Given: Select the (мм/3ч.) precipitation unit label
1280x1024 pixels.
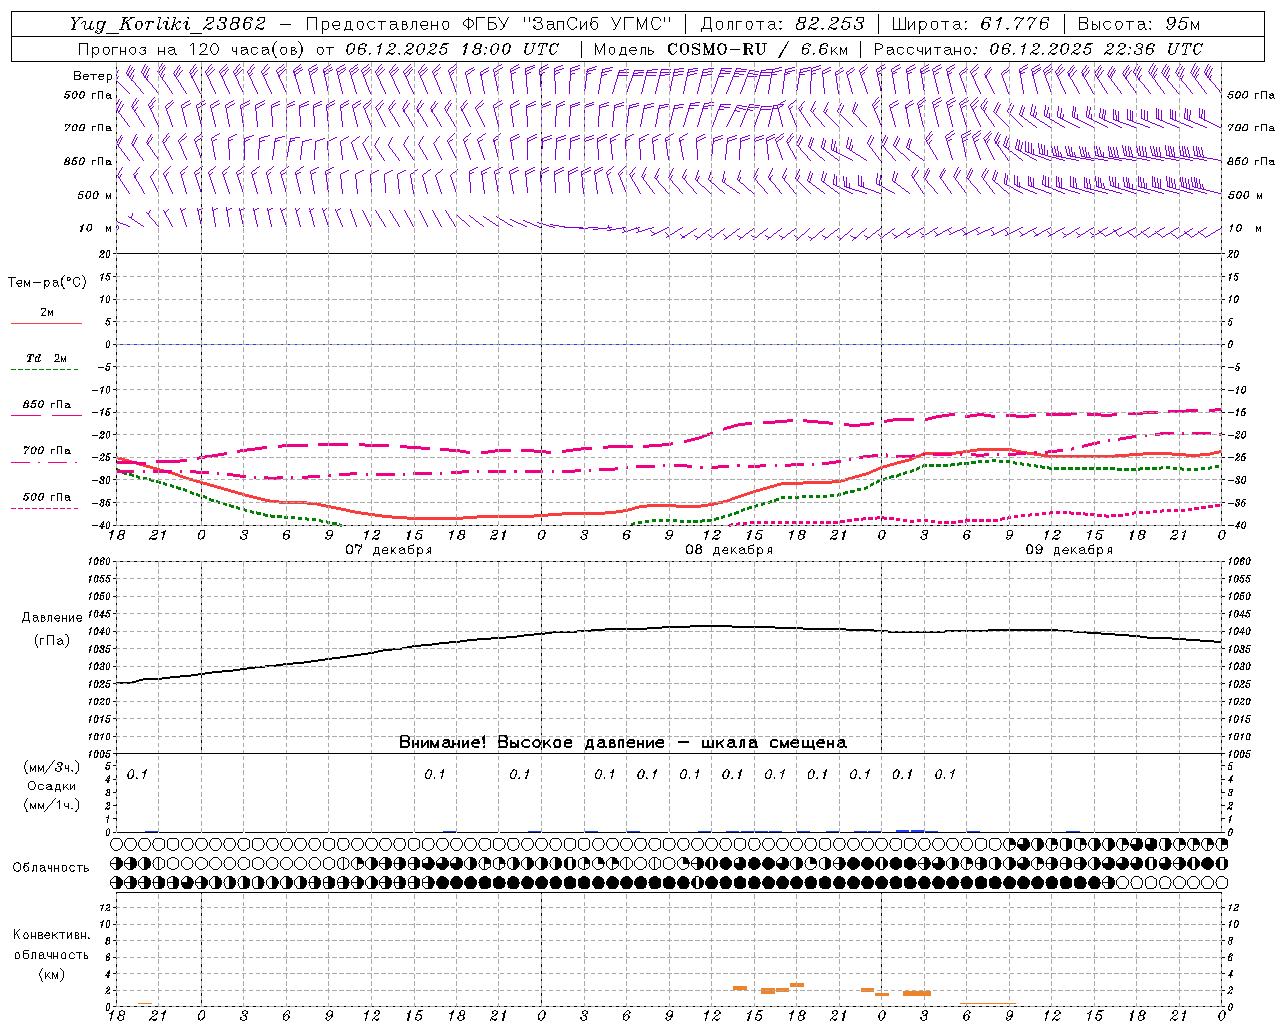Looking at the screenshot, I should [51, 767].
